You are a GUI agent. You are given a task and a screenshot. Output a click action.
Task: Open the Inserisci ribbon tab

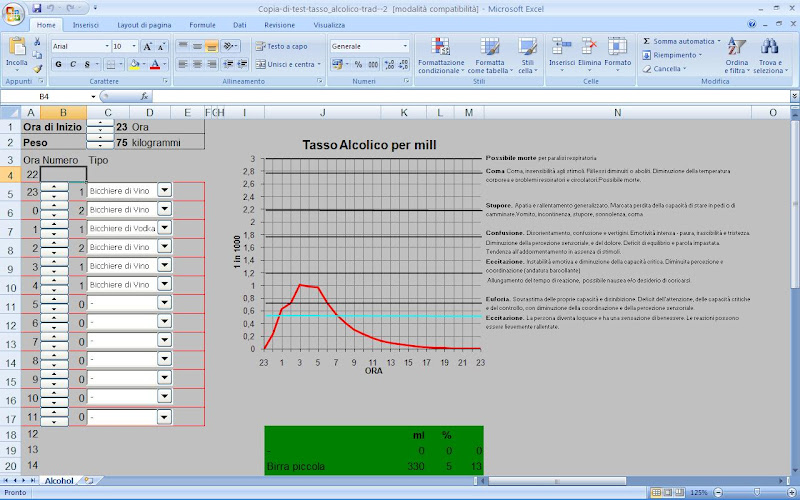(x=85, y=25)
